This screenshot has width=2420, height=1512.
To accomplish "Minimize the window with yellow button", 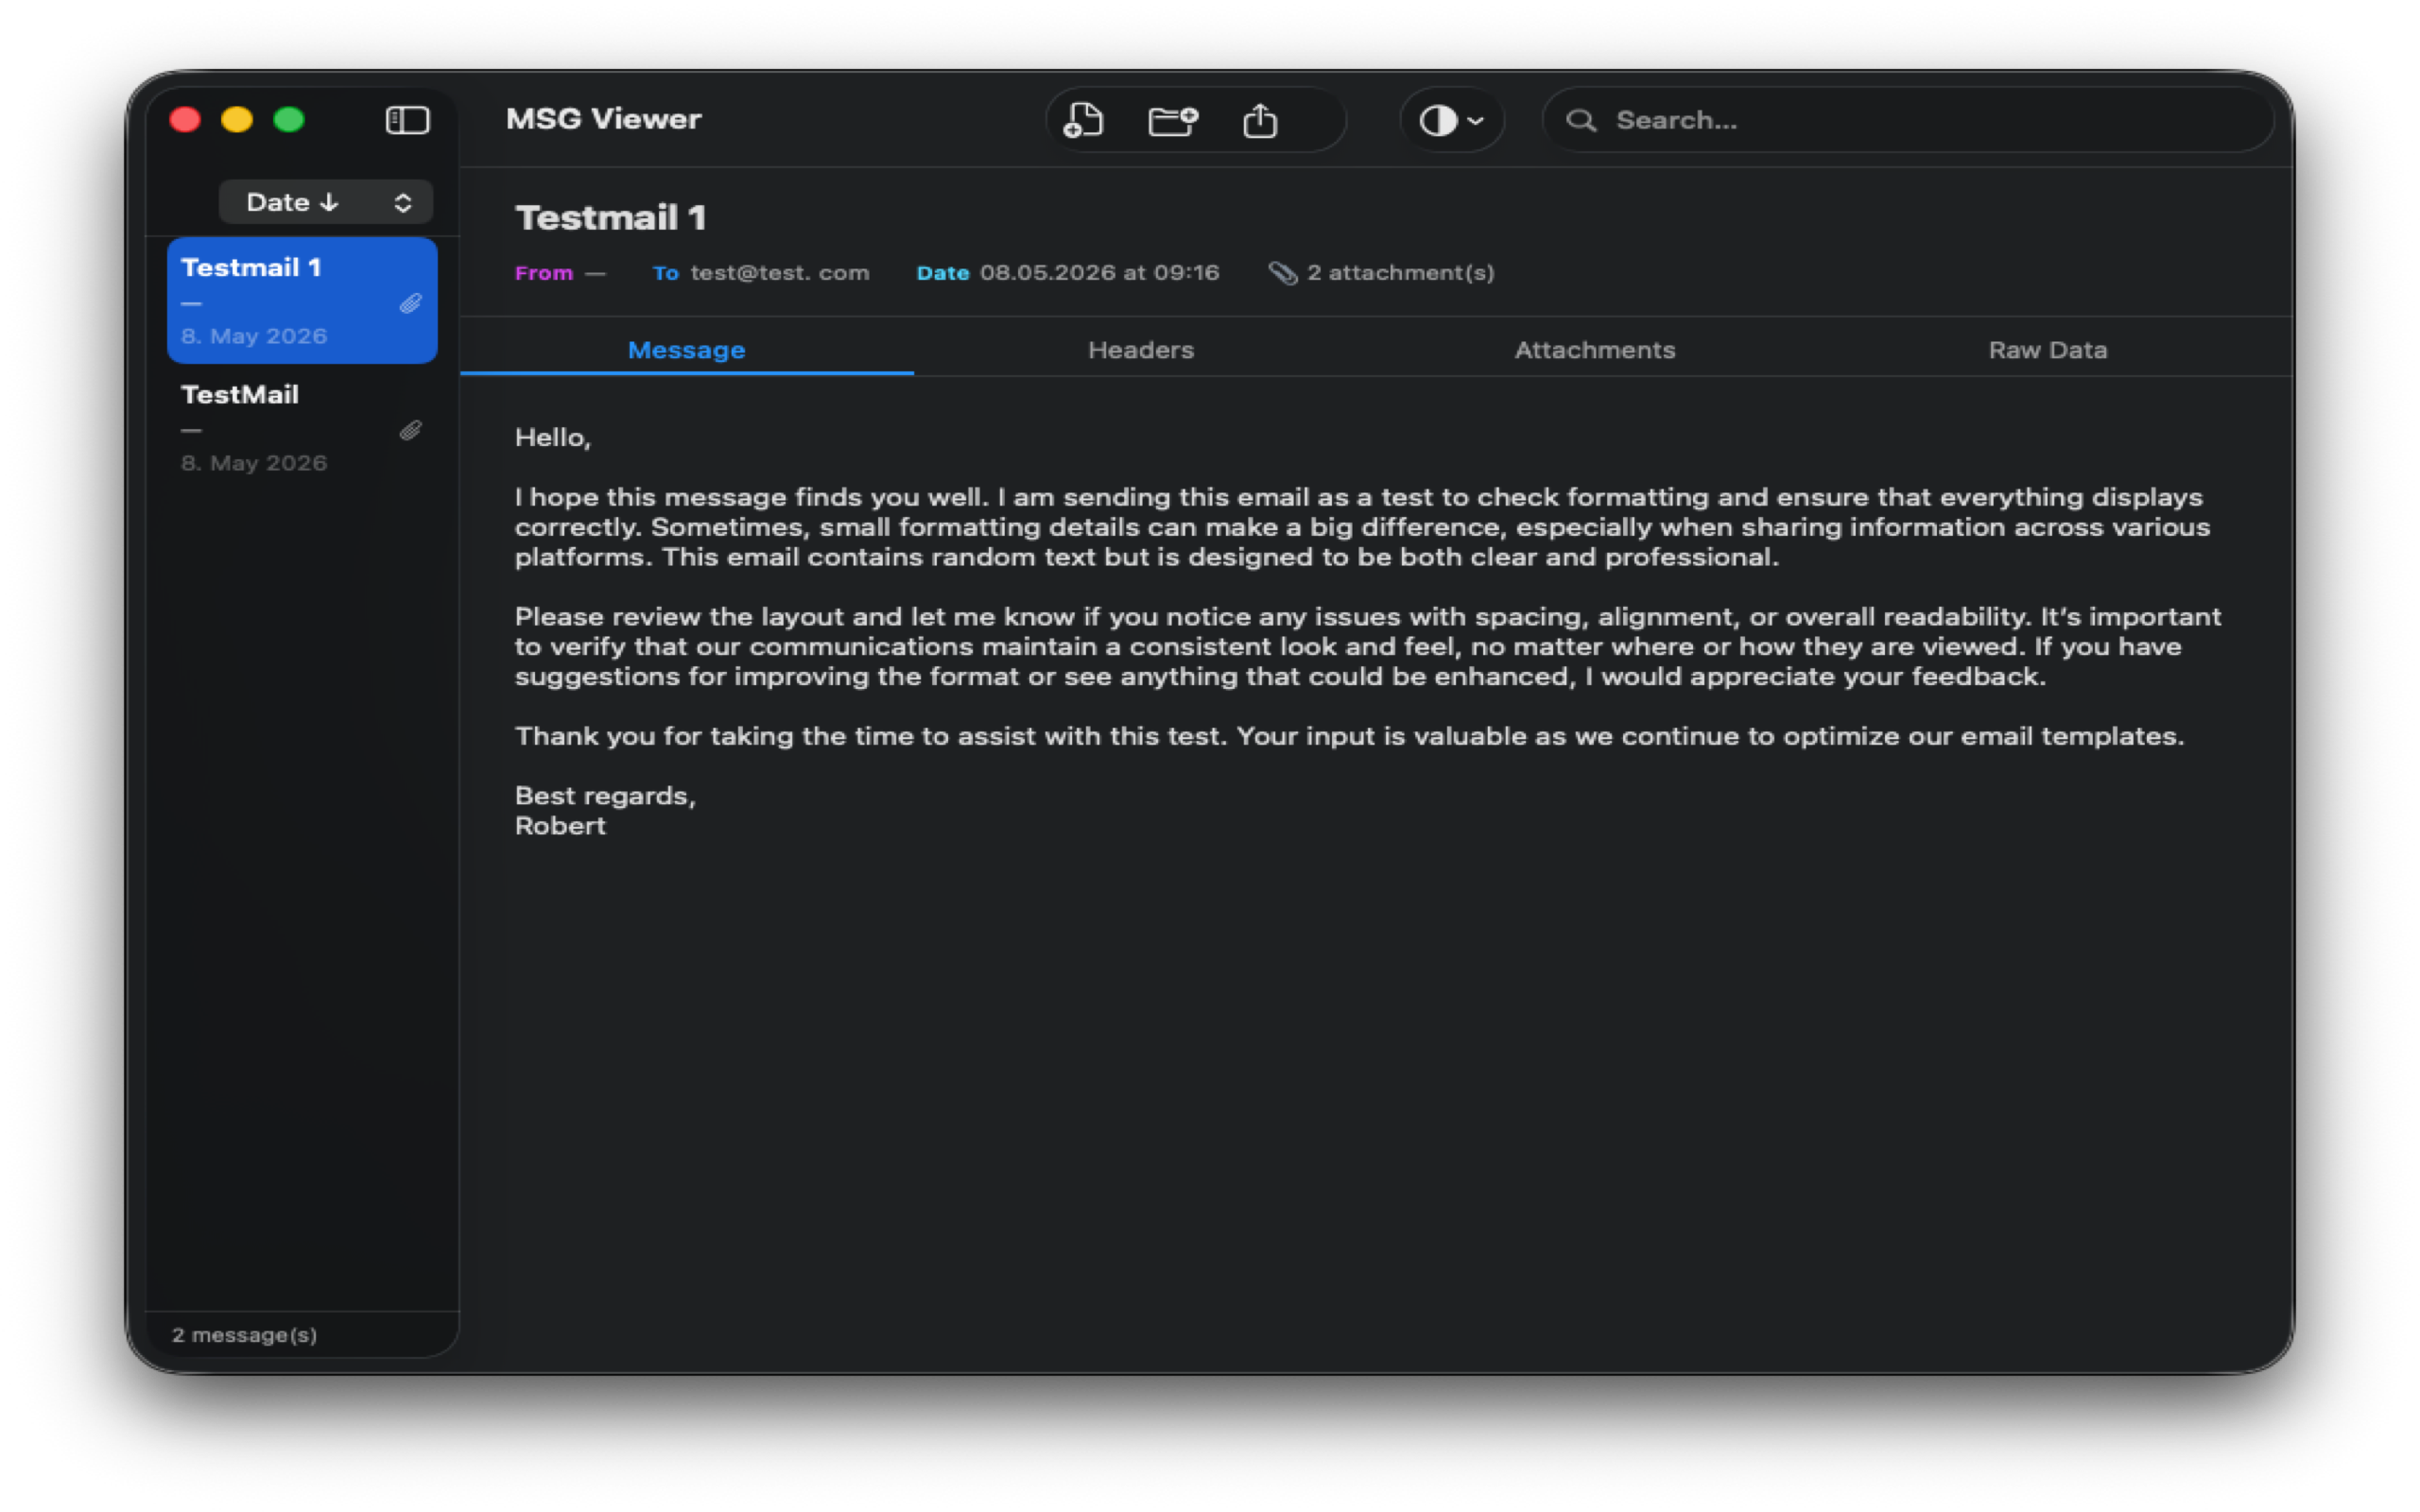I will pos(237,120).
